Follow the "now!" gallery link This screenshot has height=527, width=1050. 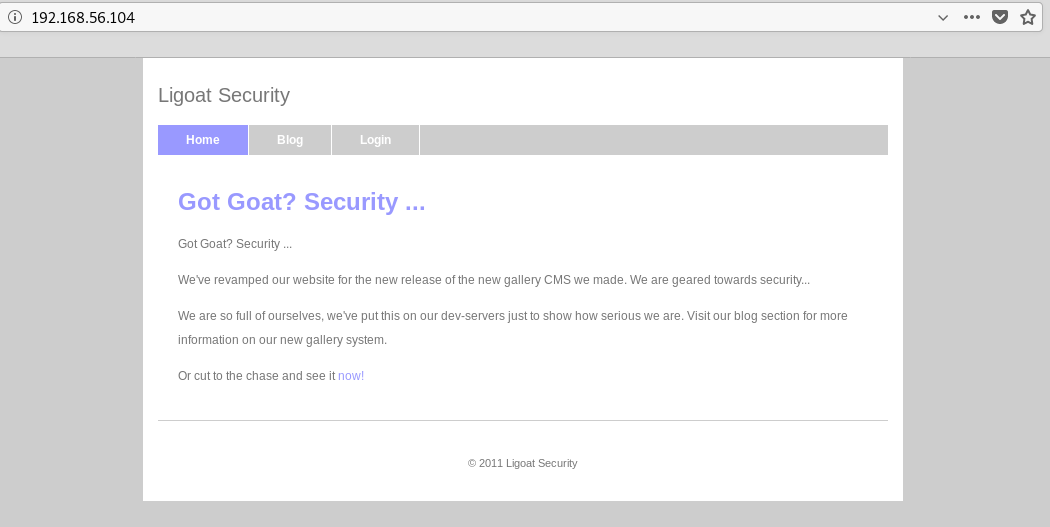(x=351, y=376)
